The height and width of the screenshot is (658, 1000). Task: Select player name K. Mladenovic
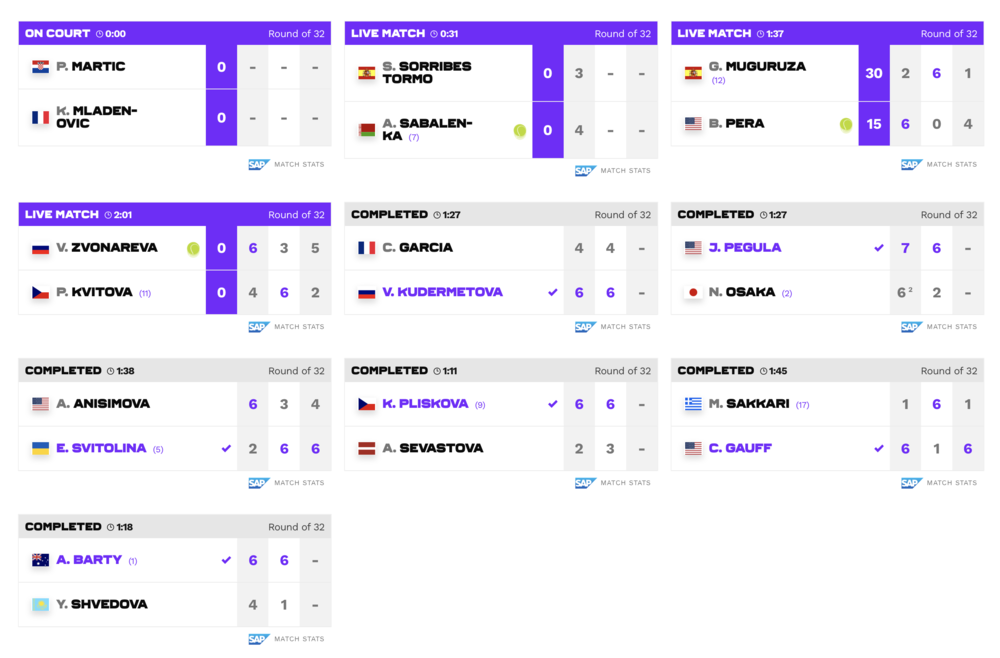coord(95,117)
